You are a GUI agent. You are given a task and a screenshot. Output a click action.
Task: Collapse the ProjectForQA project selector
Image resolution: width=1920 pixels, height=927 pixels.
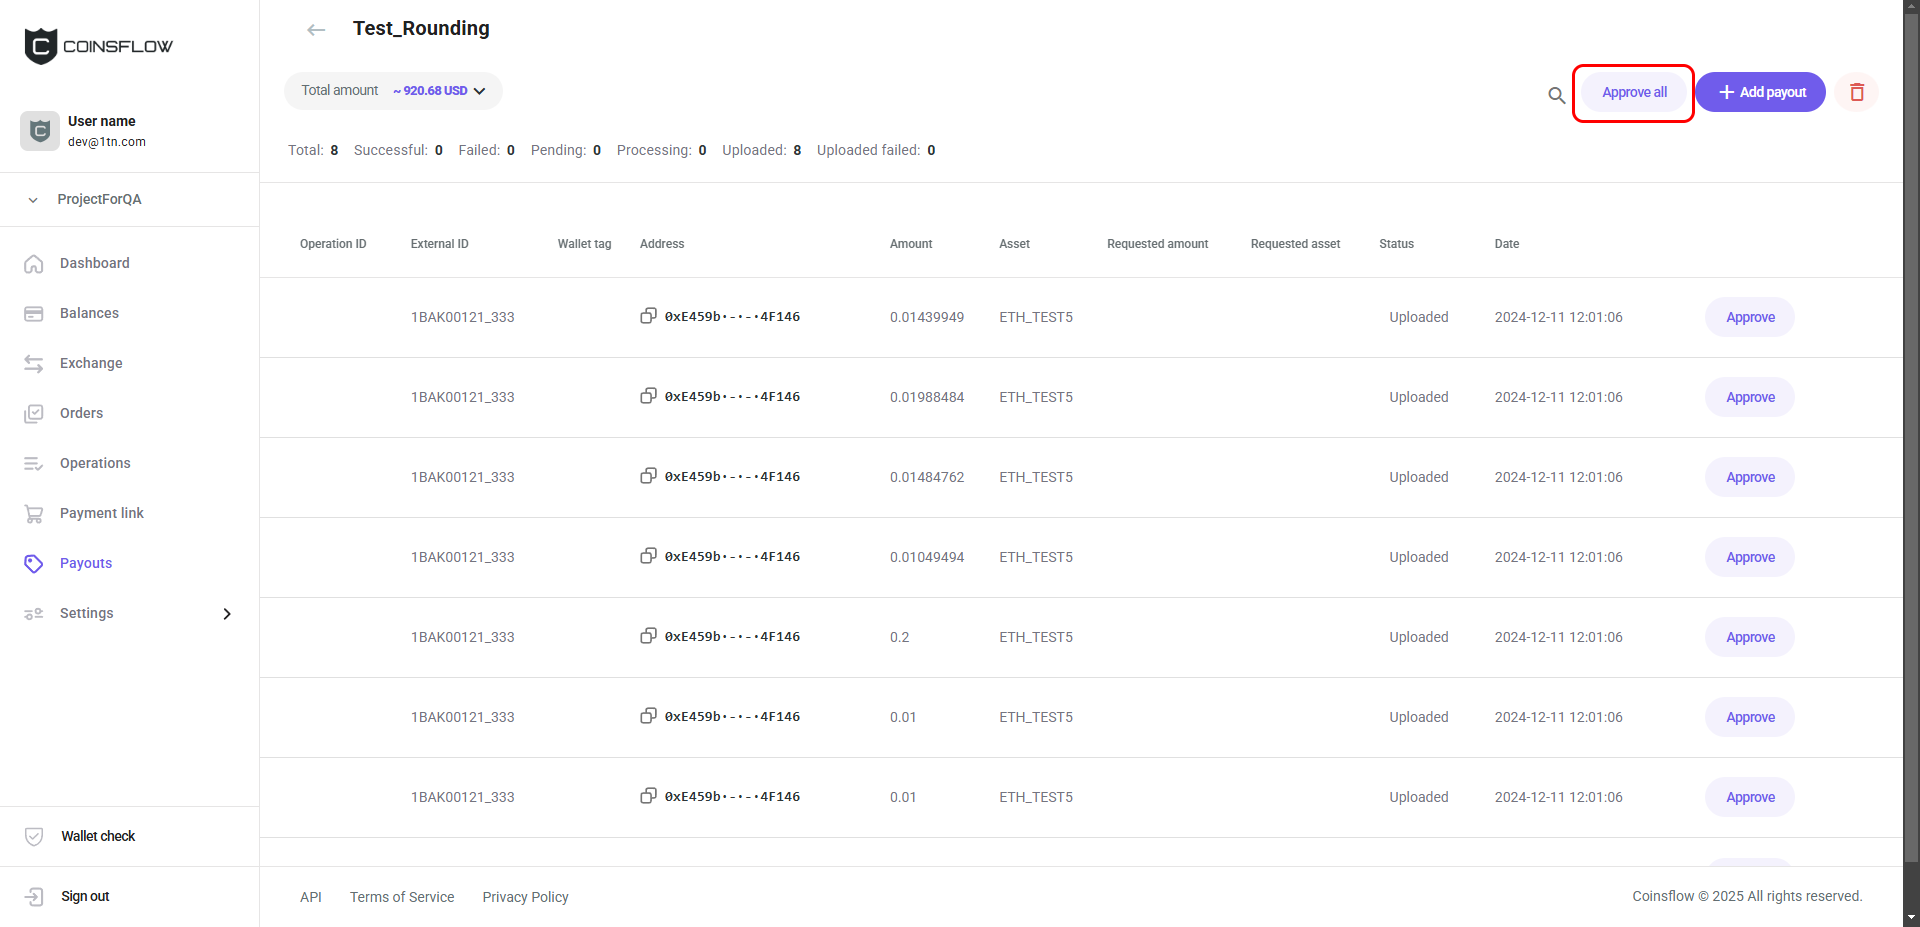coord(33,200)
